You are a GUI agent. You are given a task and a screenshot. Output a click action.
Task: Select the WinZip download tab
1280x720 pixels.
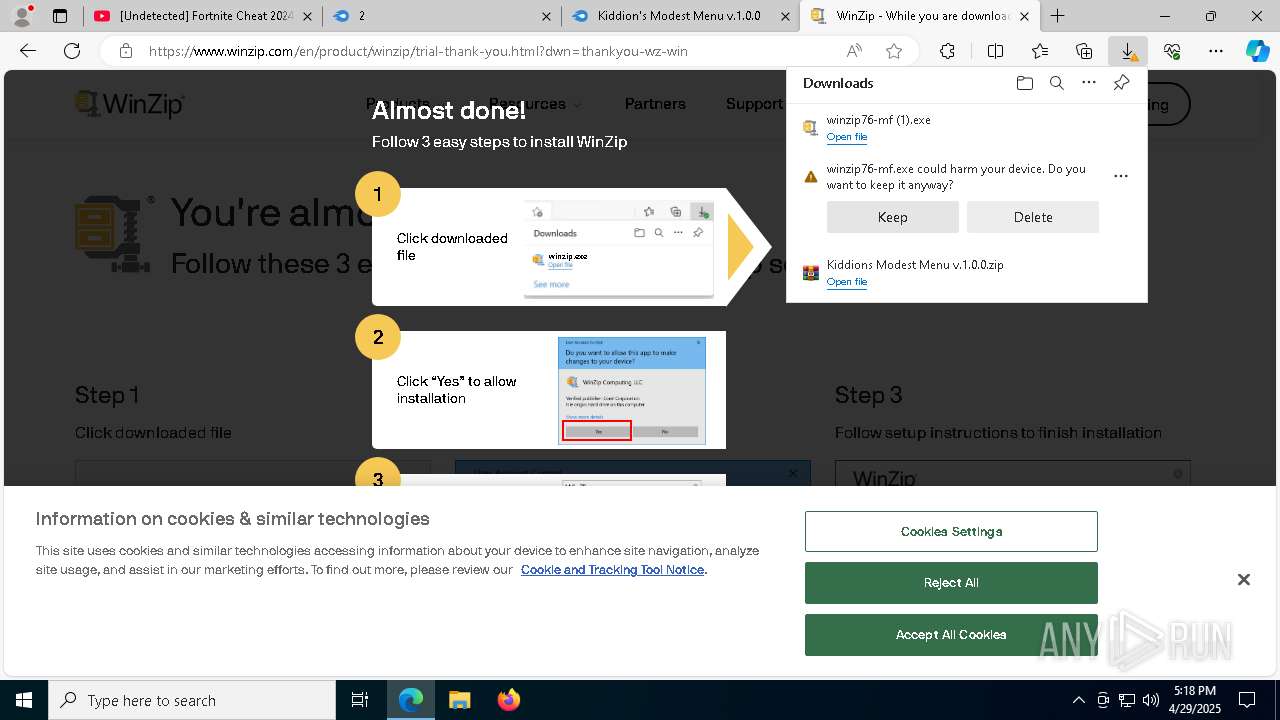coord(920,16)
